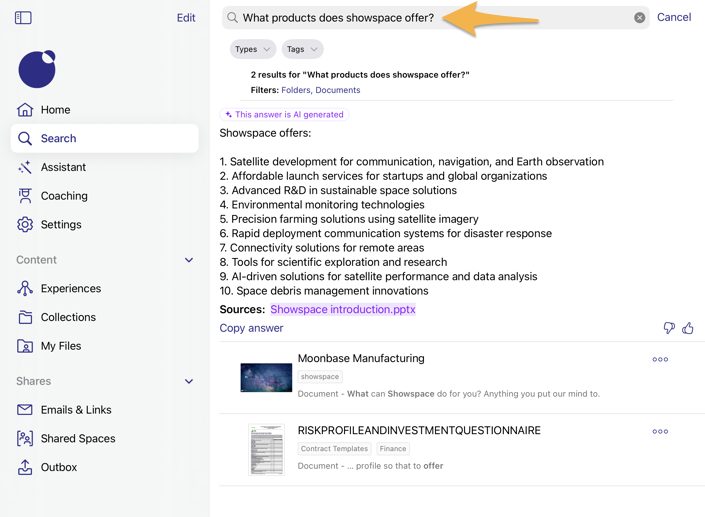Screen dimensions: 705x517
Task: Click Copy answer
Action: [x=251, y=328]
